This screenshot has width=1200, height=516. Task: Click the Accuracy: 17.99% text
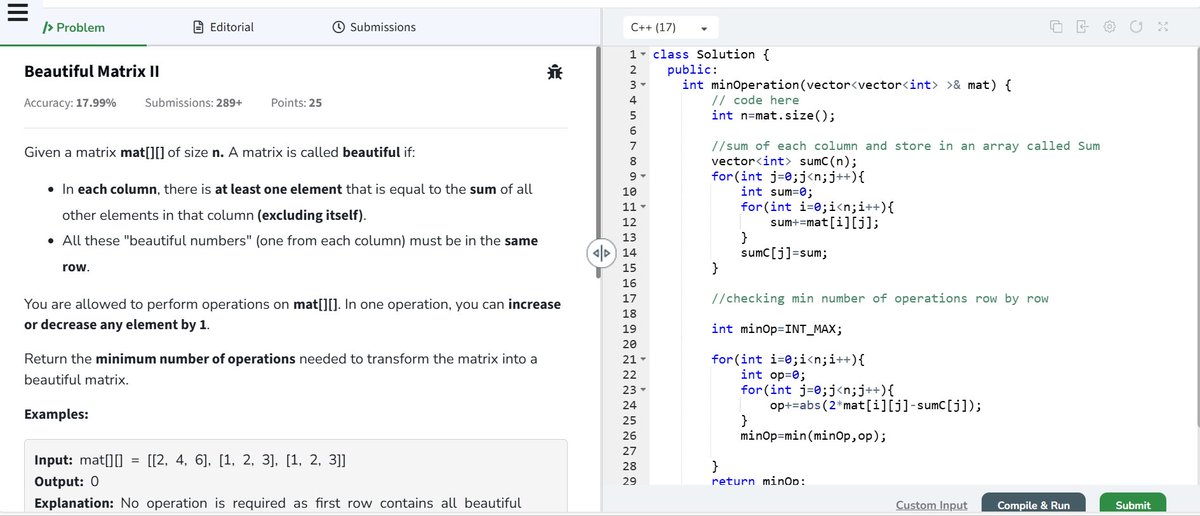(x=70, y=103)
